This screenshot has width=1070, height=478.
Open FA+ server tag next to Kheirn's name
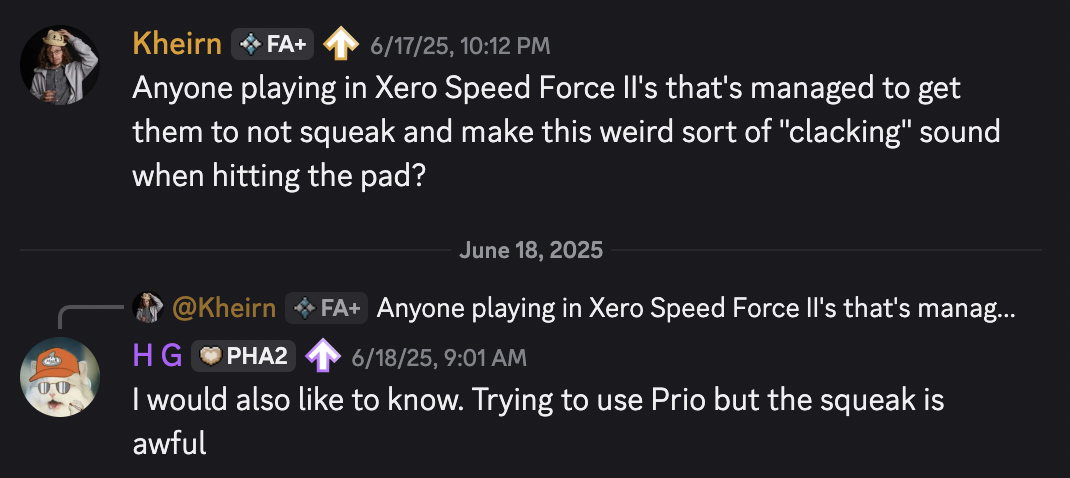274,45
